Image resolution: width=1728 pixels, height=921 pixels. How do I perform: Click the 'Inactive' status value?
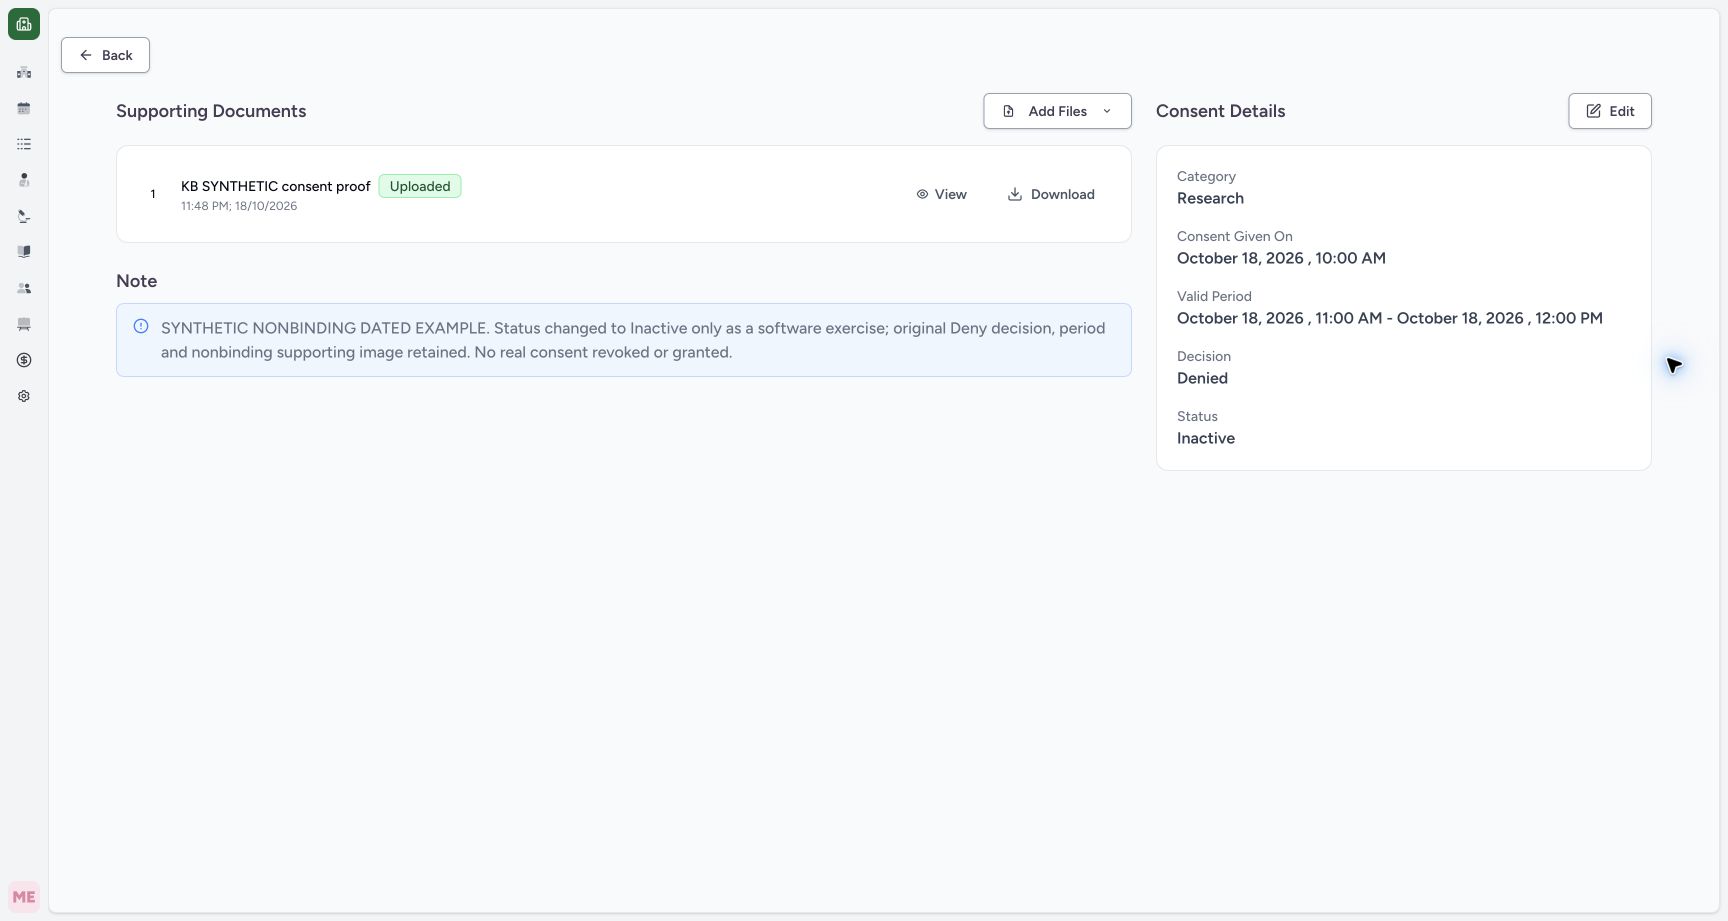(x=1206, y=438)
